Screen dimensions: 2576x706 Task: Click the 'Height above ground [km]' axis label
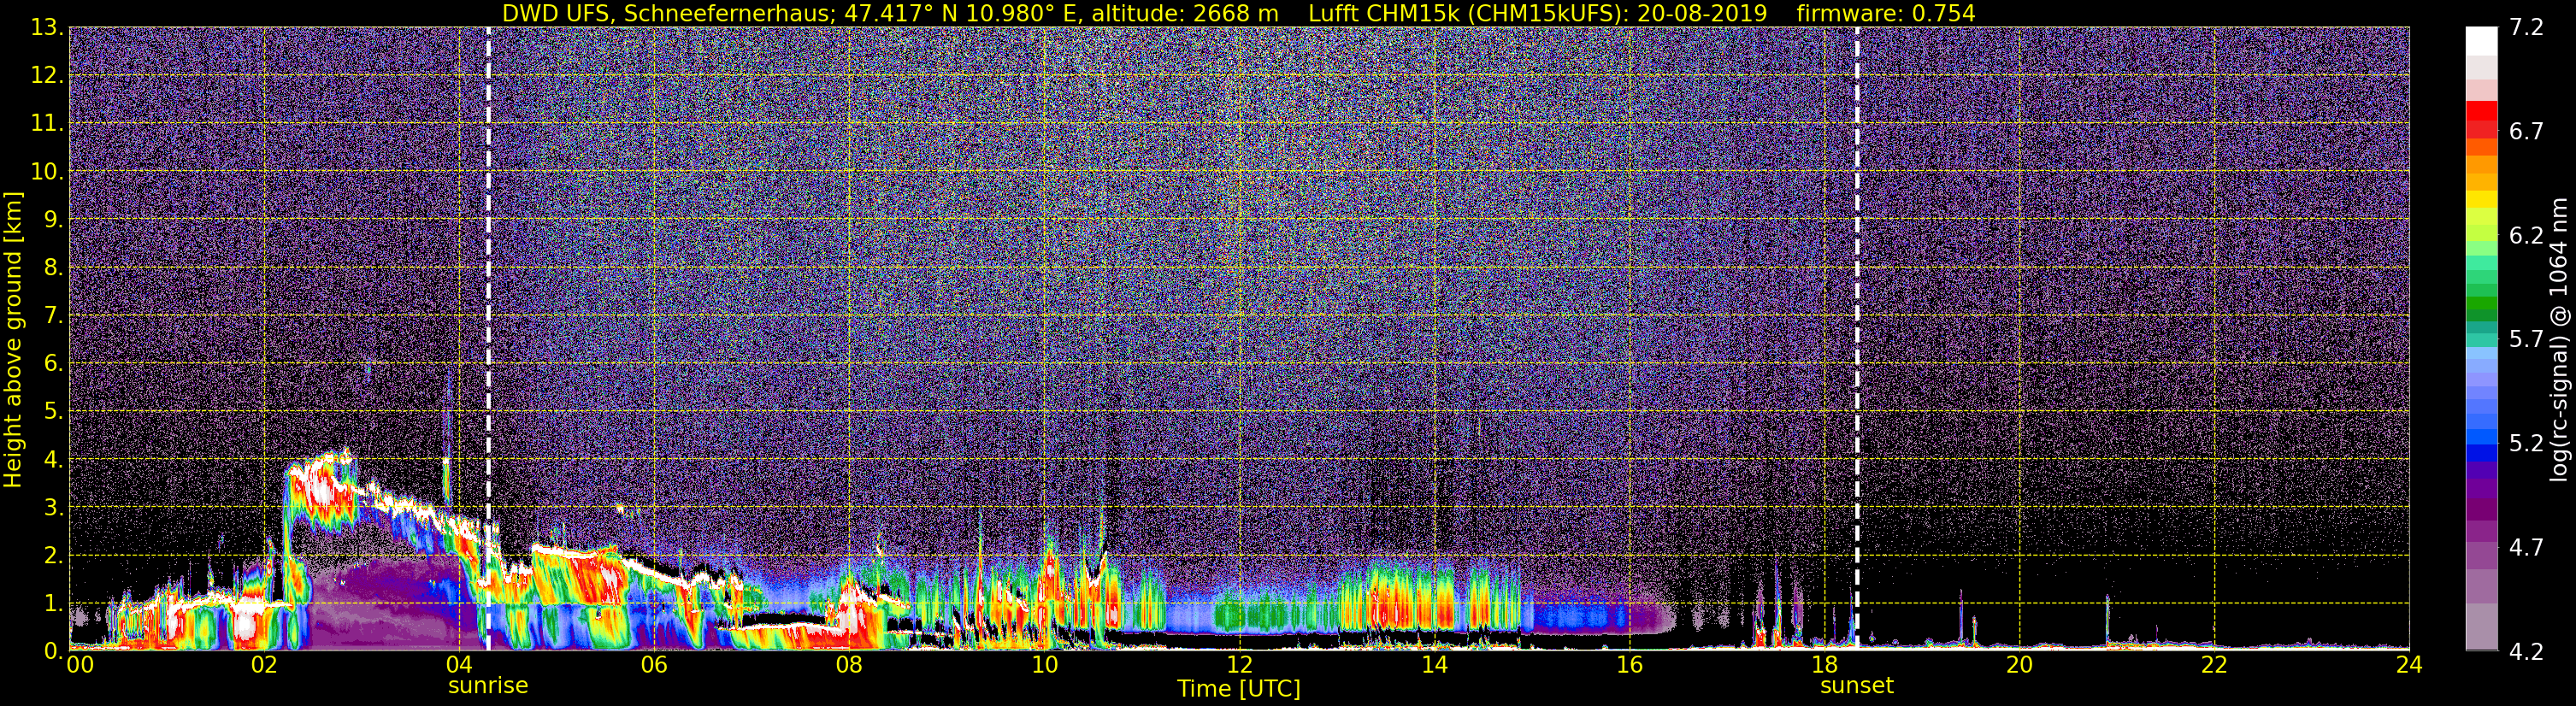[13, 338]
